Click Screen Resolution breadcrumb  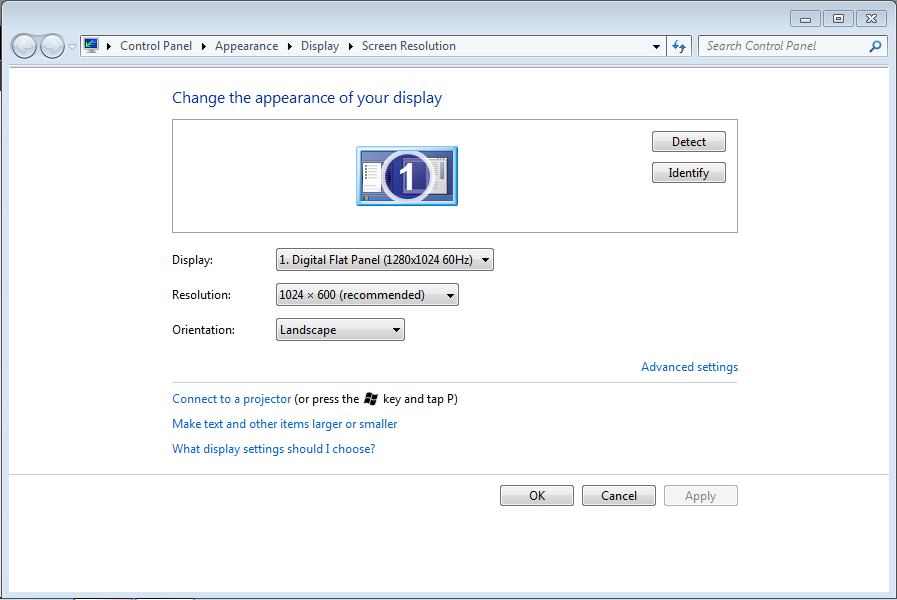(408, 46)
